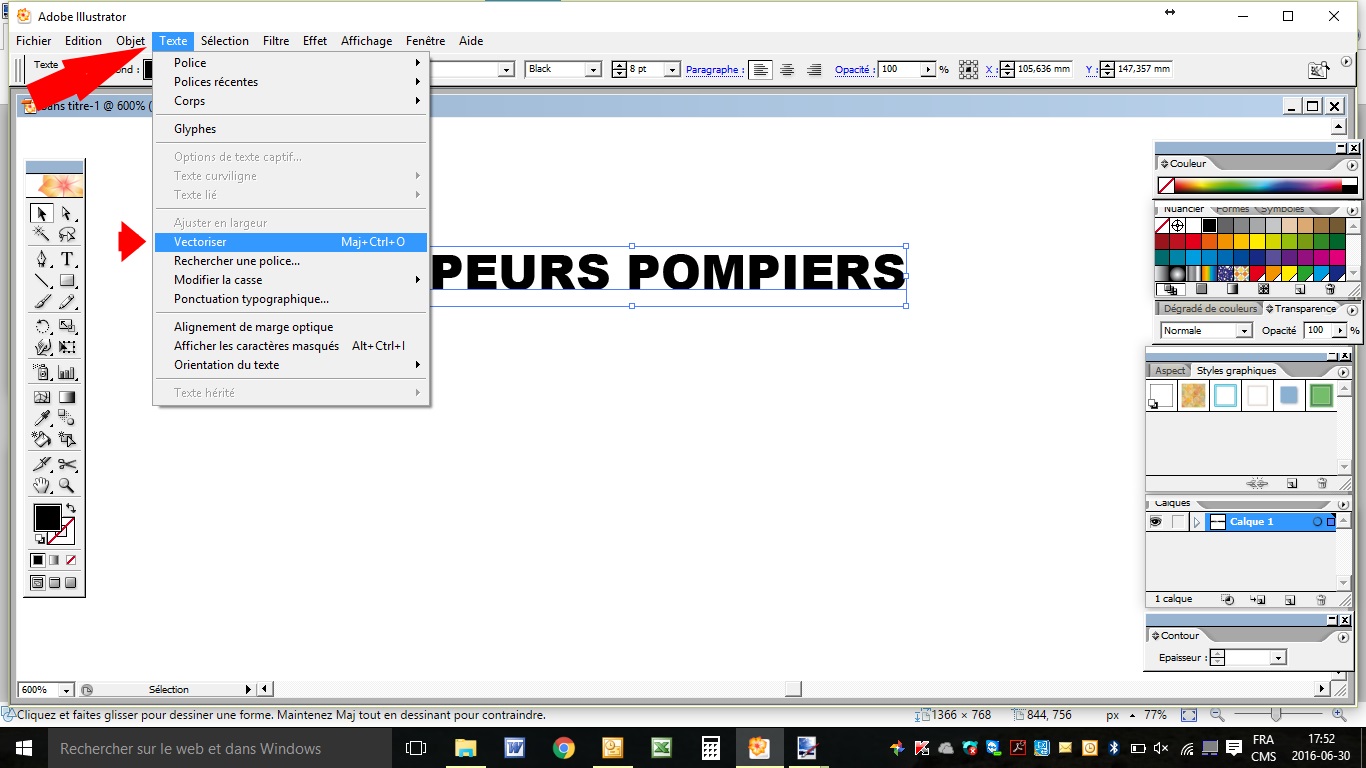Select the Line Segment tool
1366x768 pixels.
(x=42, y=280)
